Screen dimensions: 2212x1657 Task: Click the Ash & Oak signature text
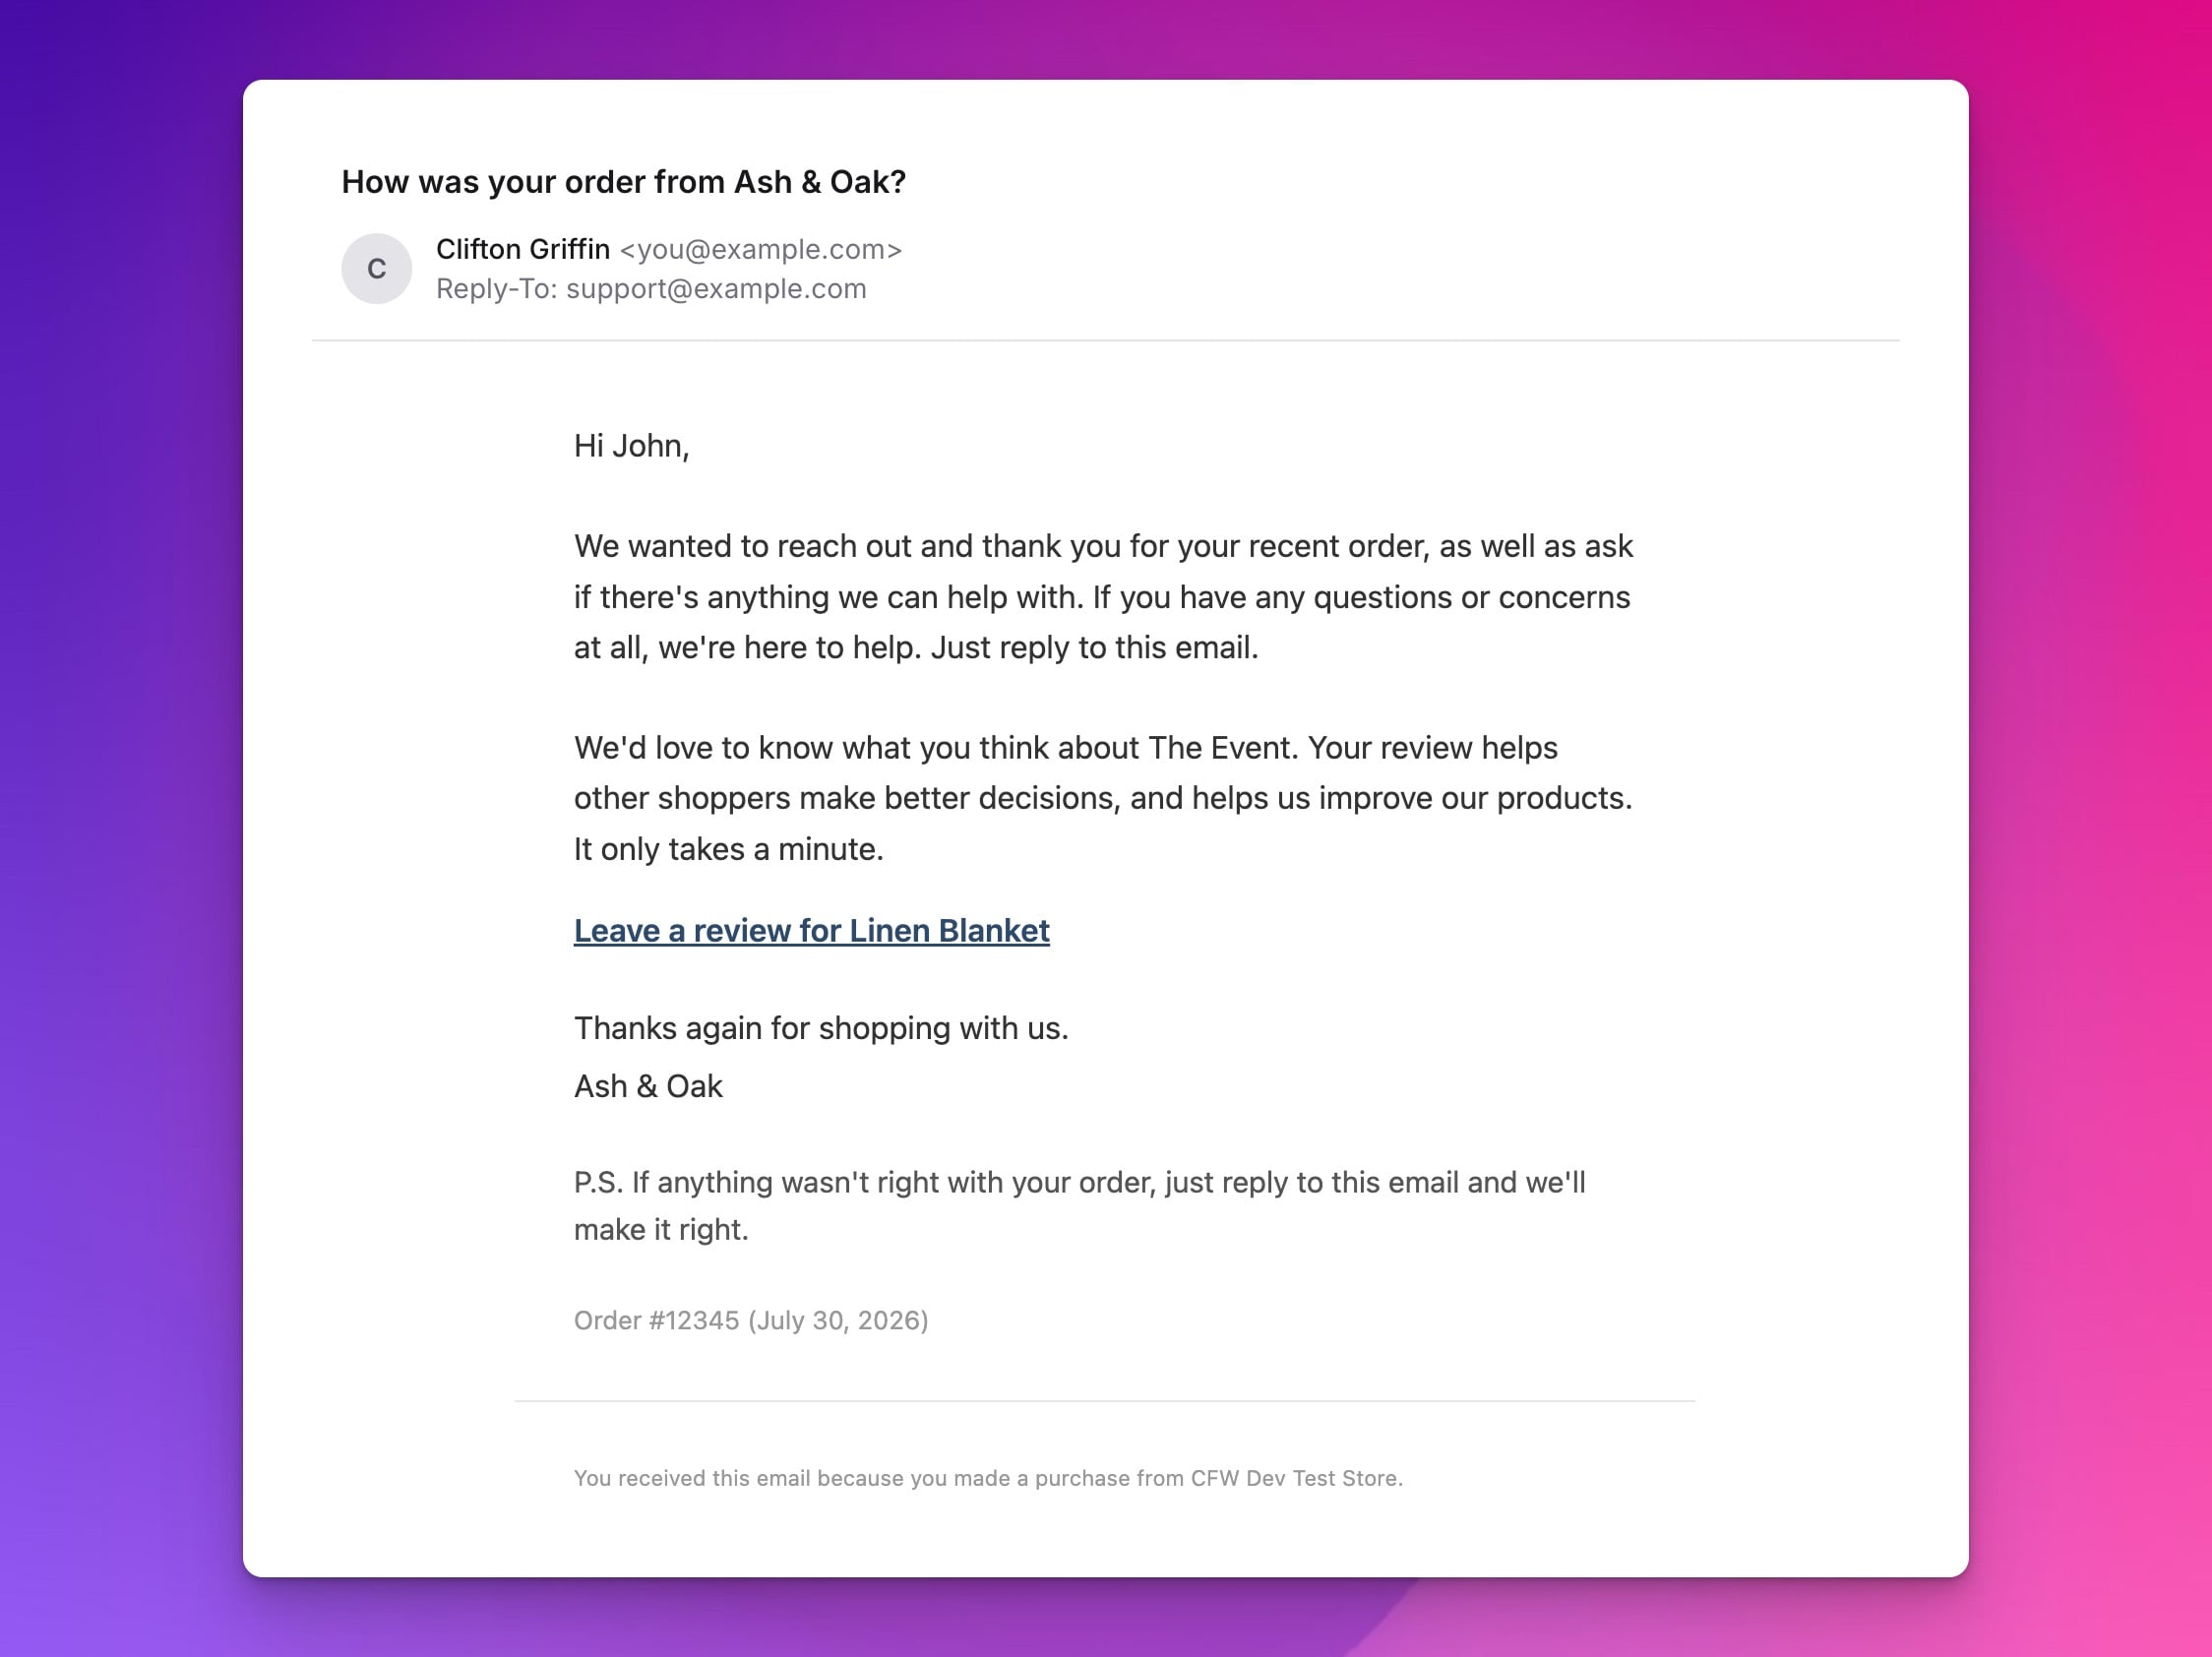tap(648, 1086)
